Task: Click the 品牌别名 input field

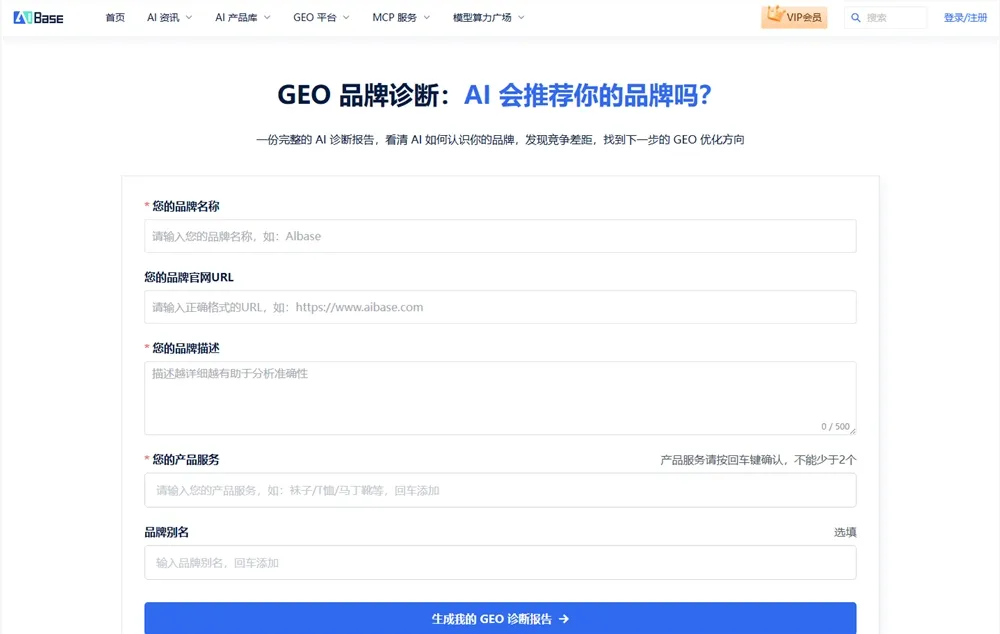Action: tap(500, 563)
